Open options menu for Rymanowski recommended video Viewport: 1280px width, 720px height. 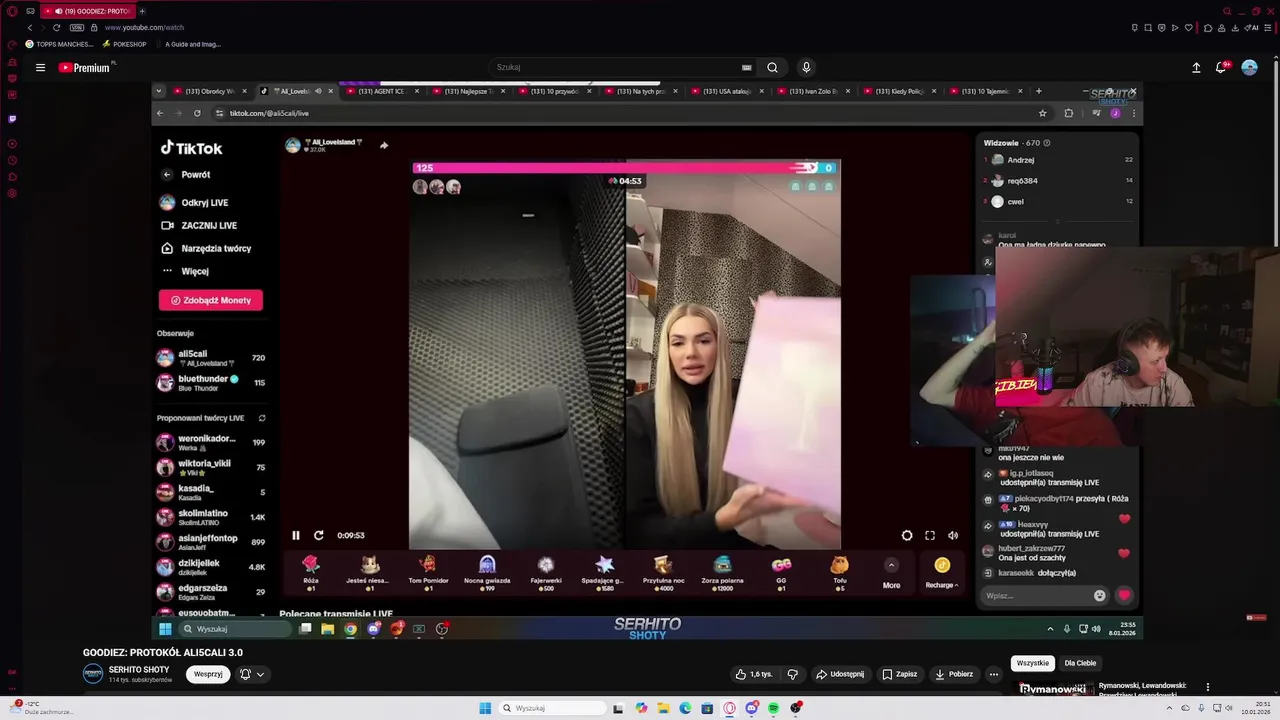point(1207,688)
